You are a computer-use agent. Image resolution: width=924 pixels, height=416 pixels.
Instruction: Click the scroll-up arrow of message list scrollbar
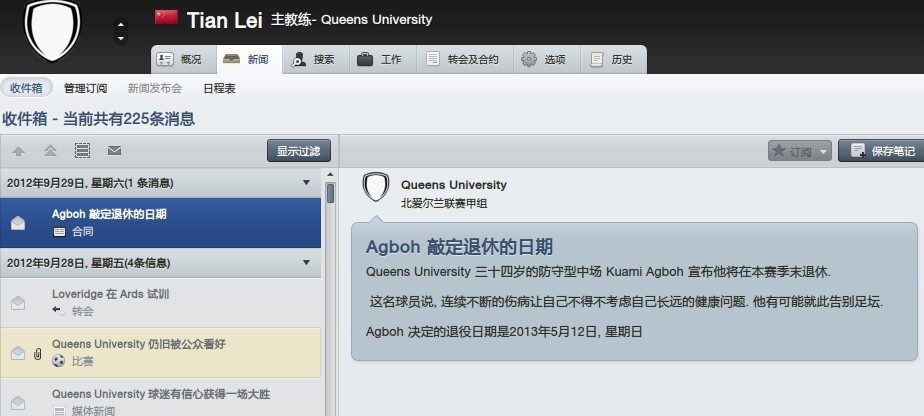point(330,174)
